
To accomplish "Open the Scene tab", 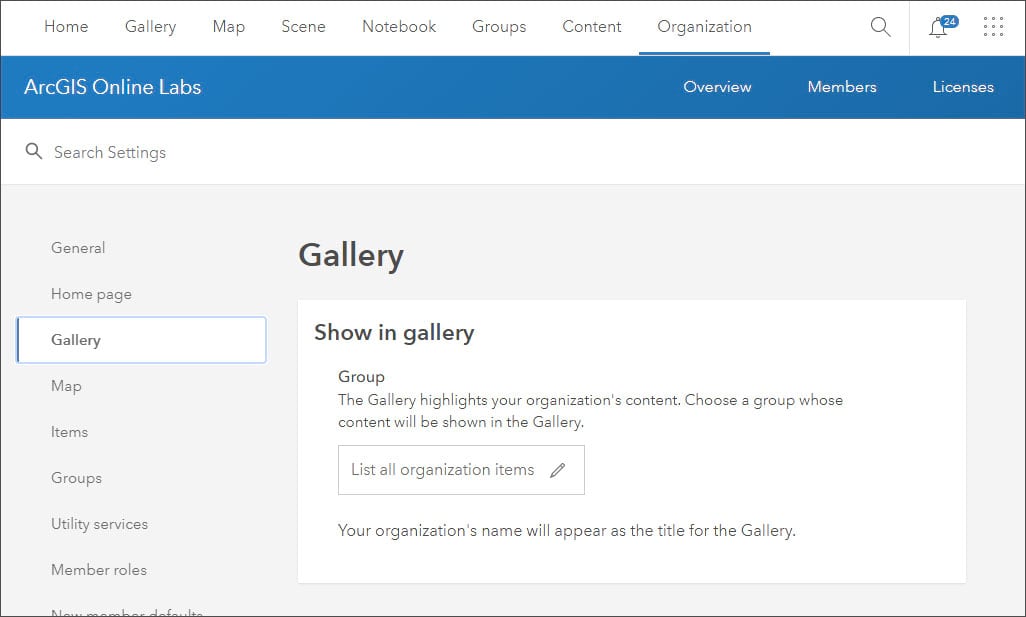I will (303, 27).
